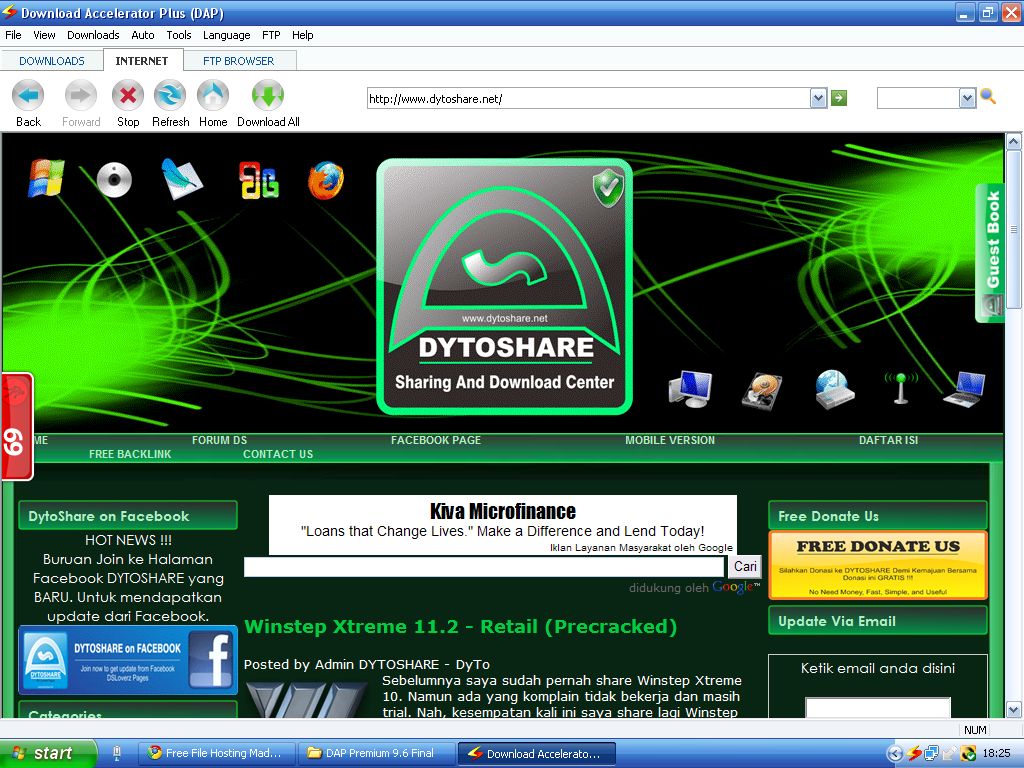Click the Kiva Microfinance ad link

click(x=503, y=511)
